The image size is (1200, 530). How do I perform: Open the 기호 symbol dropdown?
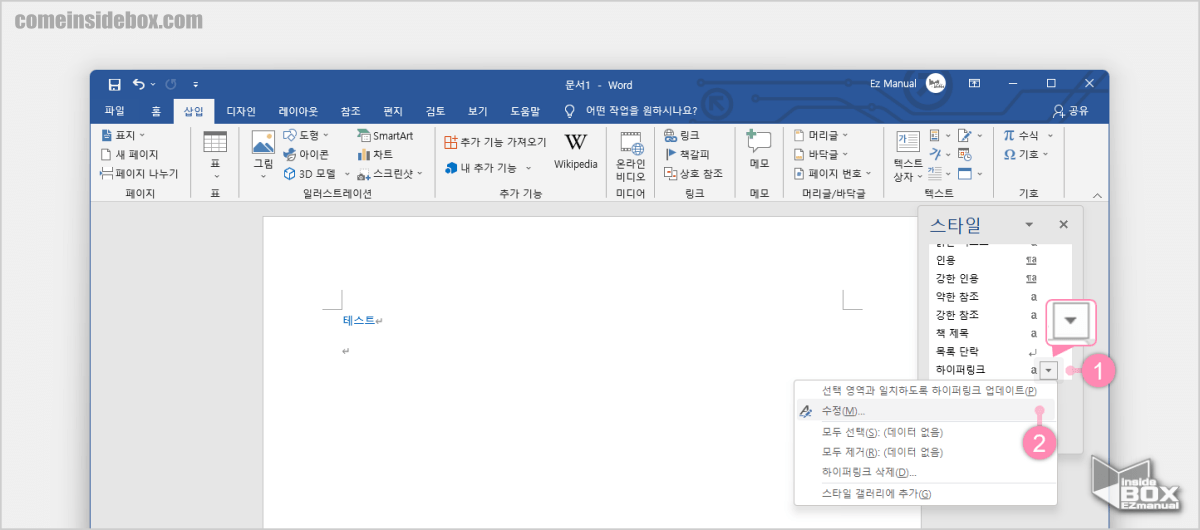tap(1027, 154)
